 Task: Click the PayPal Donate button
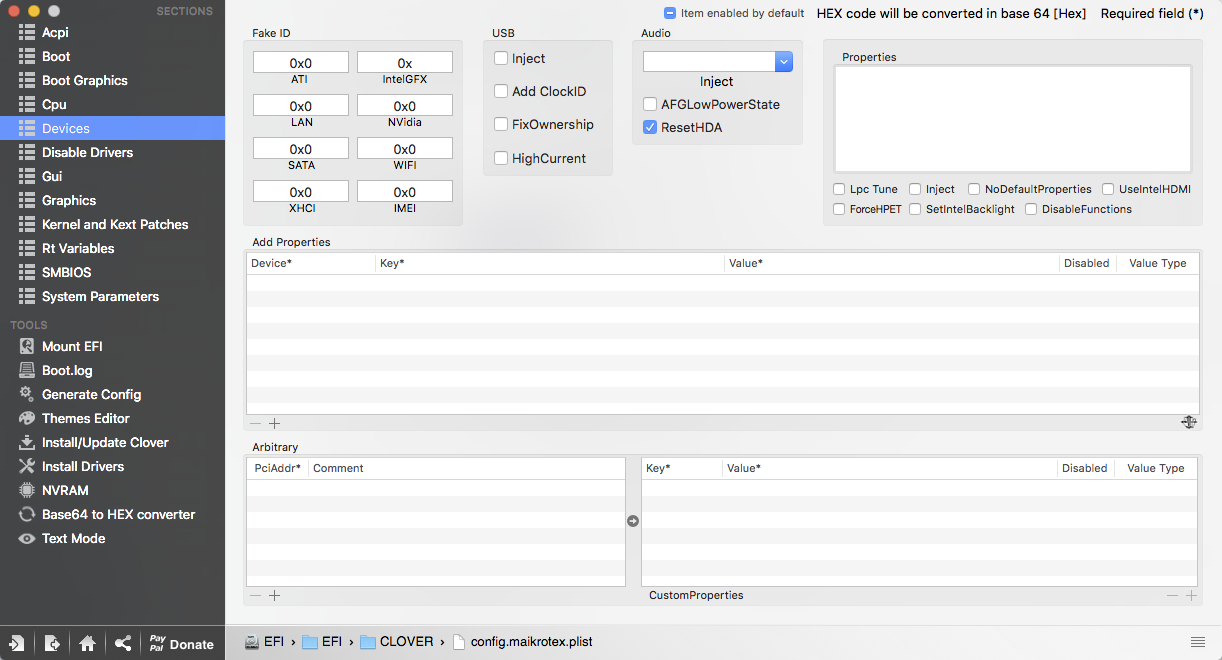(x=181, y=644)
